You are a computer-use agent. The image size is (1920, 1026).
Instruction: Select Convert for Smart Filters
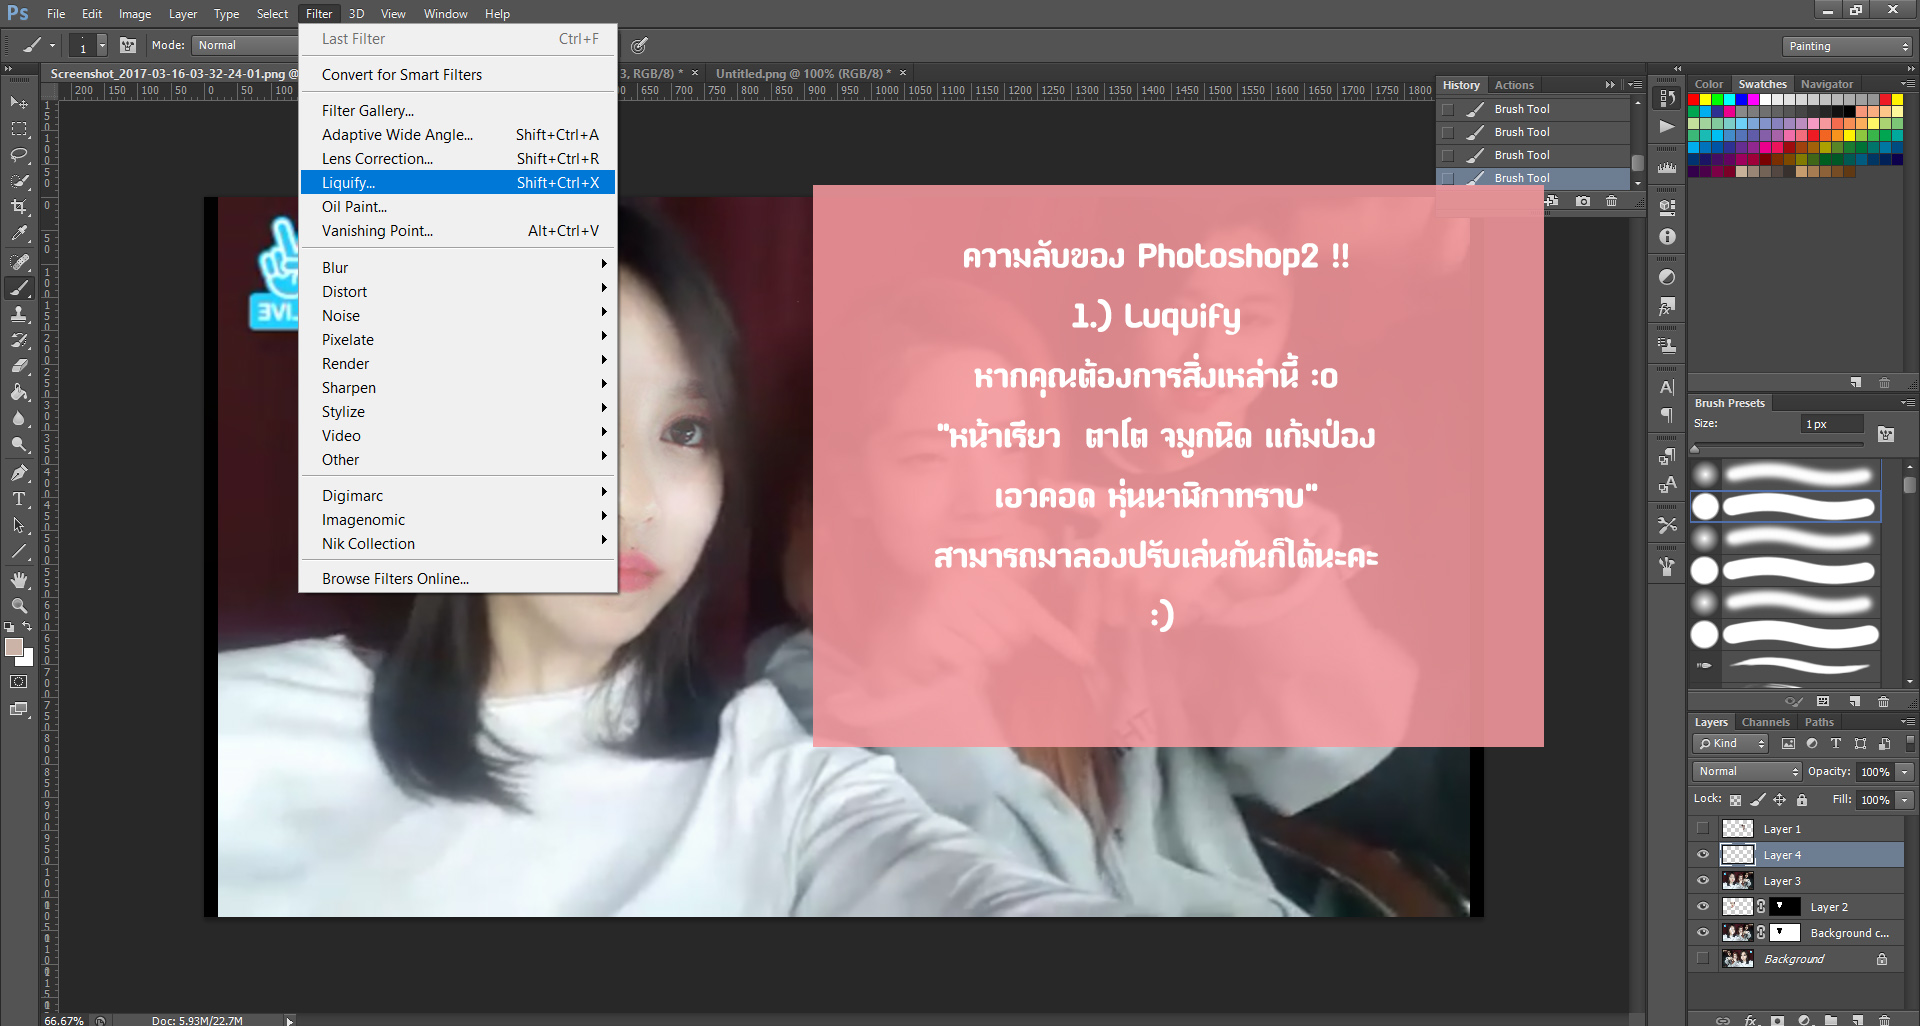pyautogui.click(x=458, y=75)
